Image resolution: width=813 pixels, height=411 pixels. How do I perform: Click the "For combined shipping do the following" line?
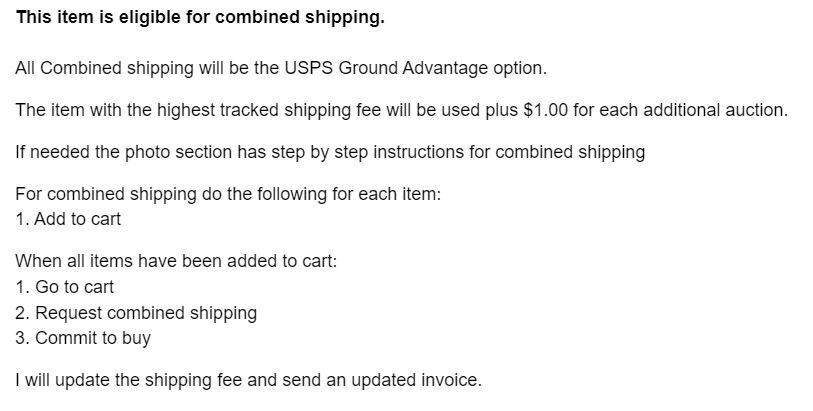(x=170, y=194)
